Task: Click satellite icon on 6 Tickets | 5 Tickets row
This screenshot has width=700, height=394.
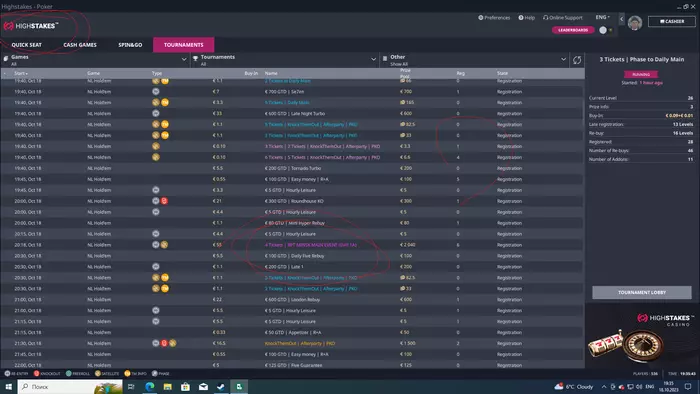Action: point(155,157)
